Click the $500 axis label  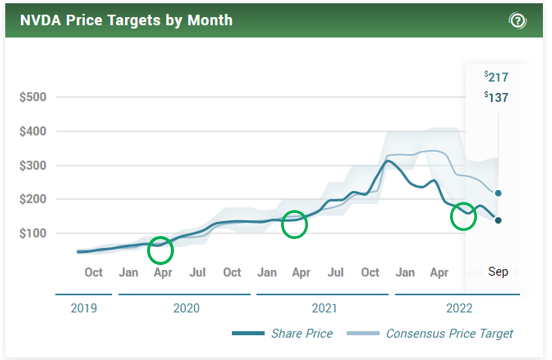[33, 97]
